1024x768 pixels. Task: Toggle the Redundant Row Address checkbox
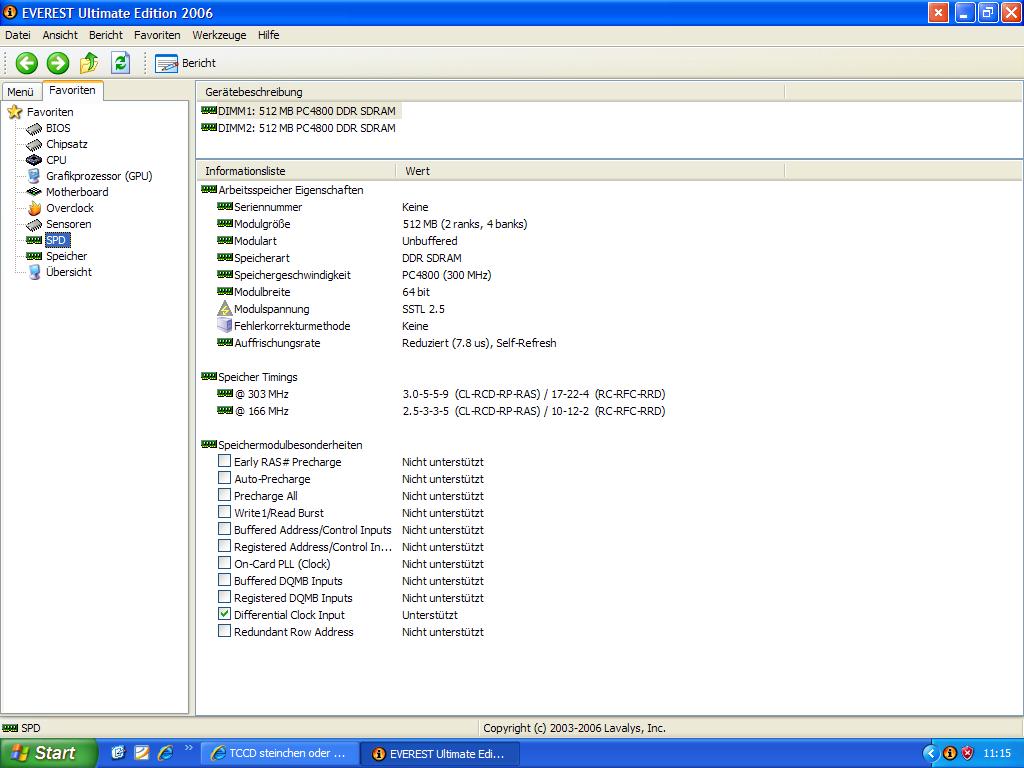224,631
